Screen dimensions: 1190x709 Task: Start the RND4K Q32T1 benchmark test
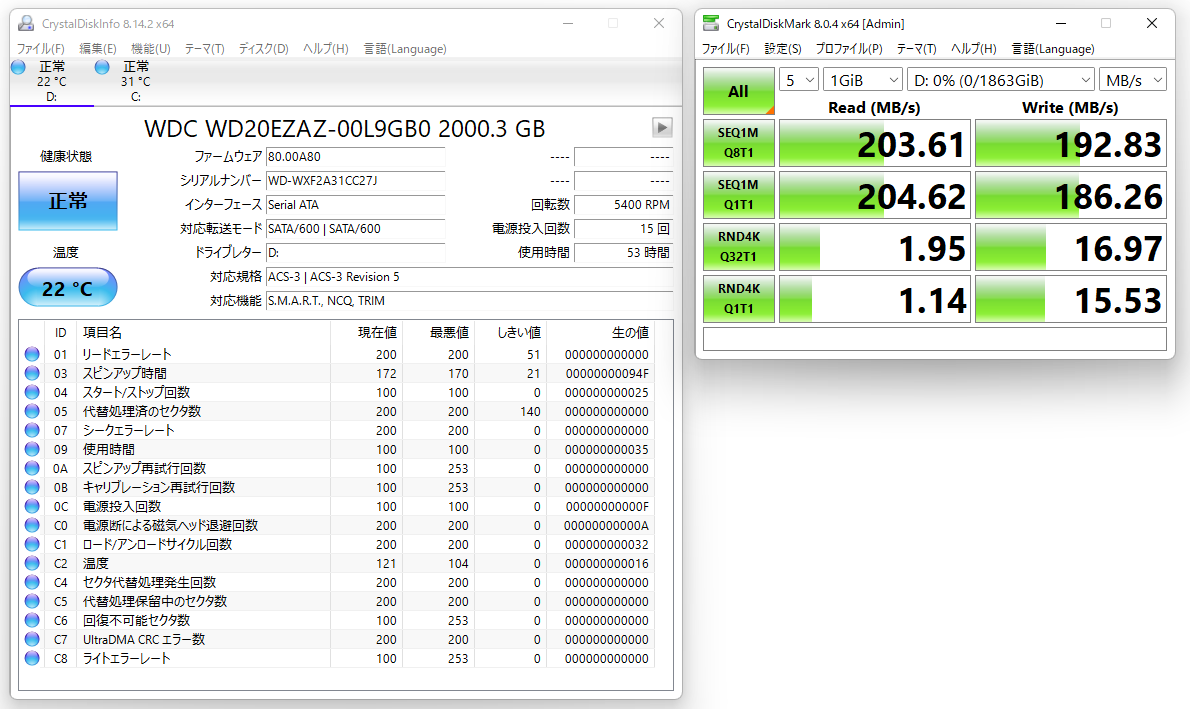point(738,247)
